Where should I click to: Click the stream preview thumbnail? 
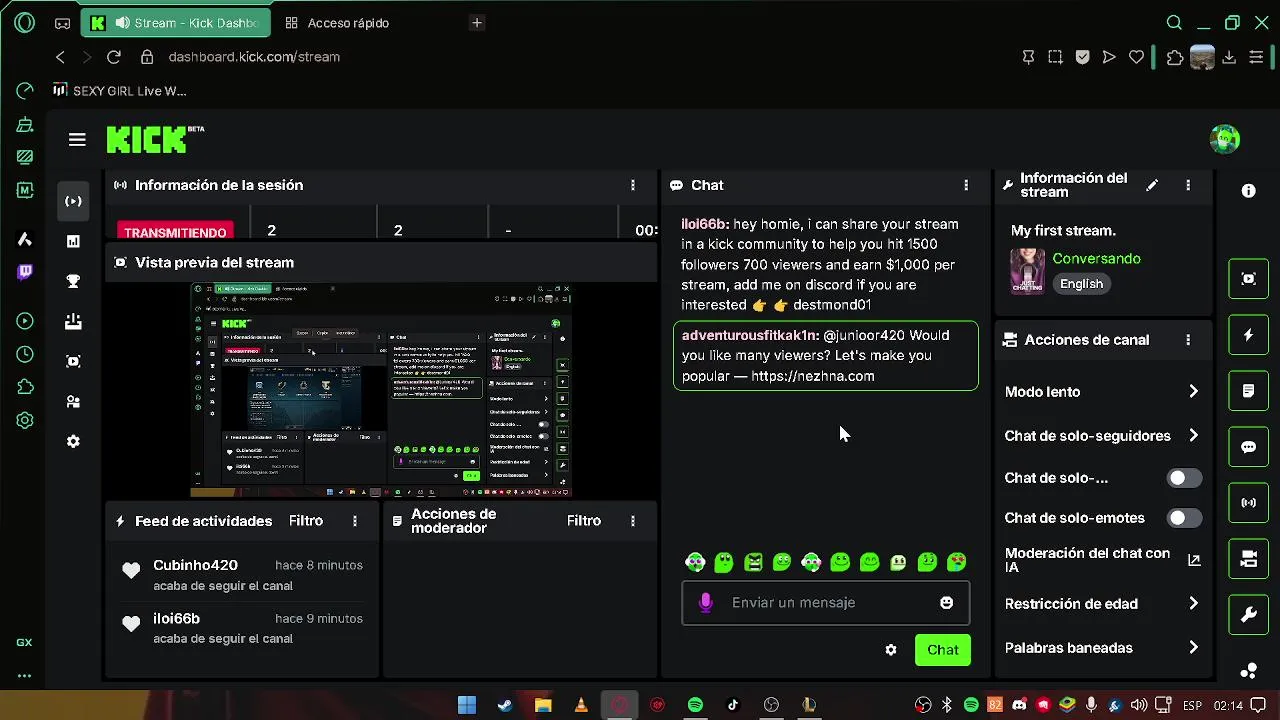[x=381, y=390]
